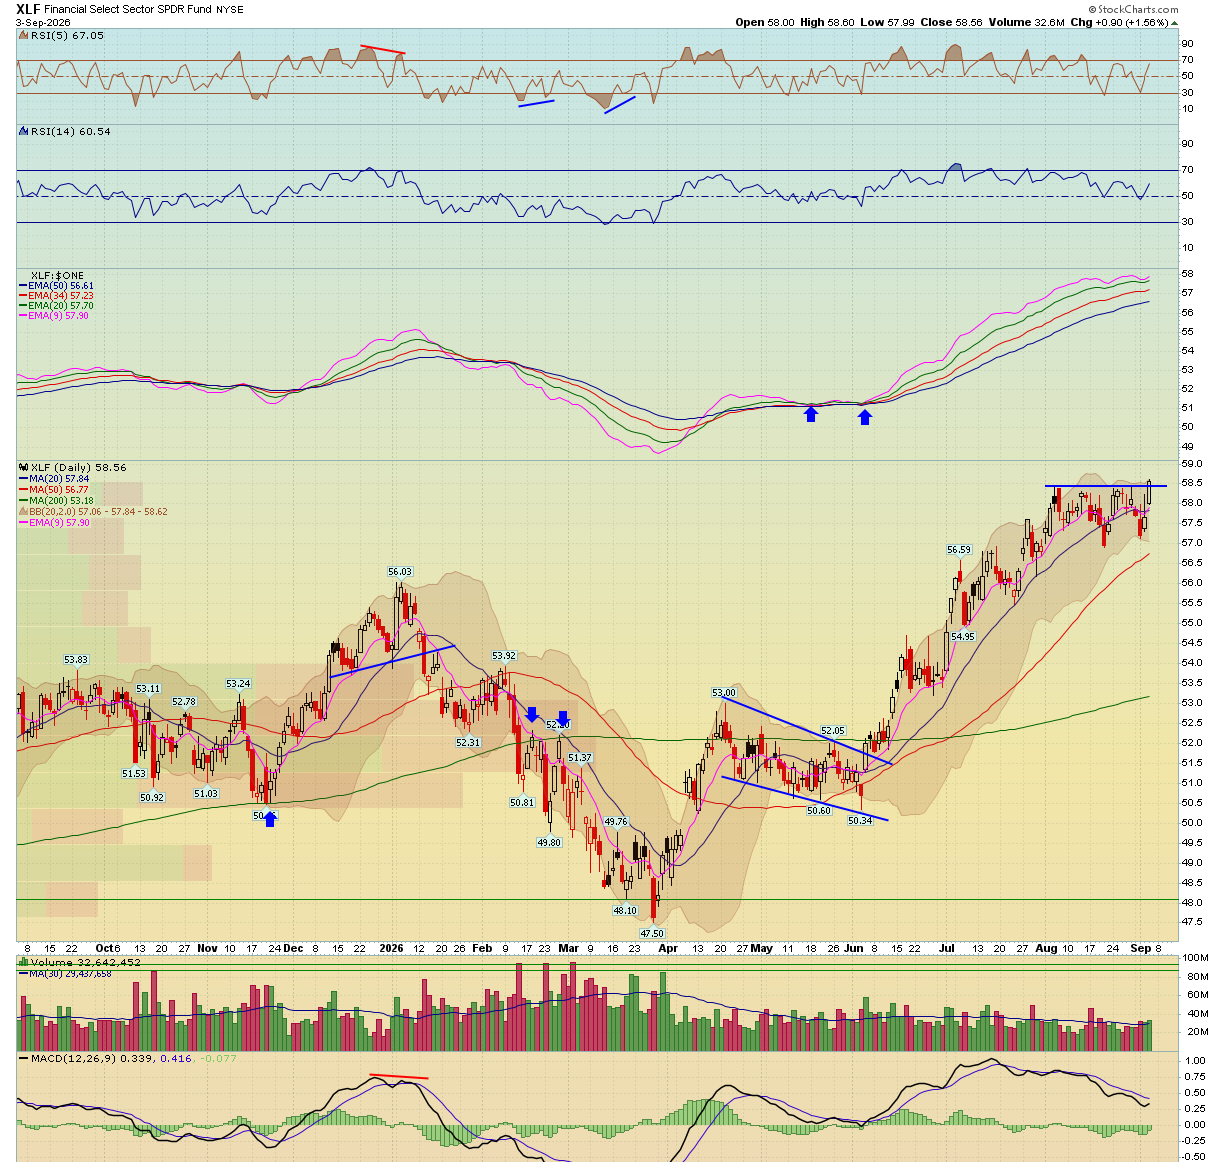Click the red MA(50) line swatch

pos(23,490)
